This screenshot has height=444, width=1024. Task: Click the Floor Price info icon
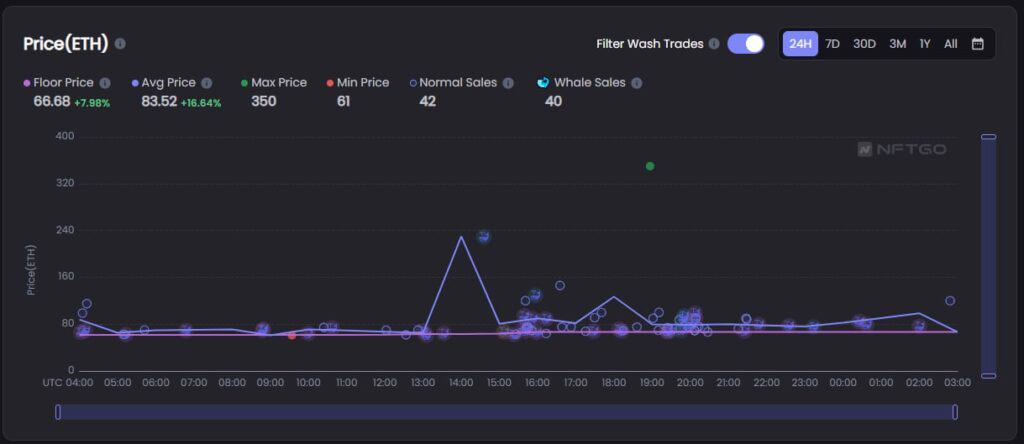click(105, 83)
